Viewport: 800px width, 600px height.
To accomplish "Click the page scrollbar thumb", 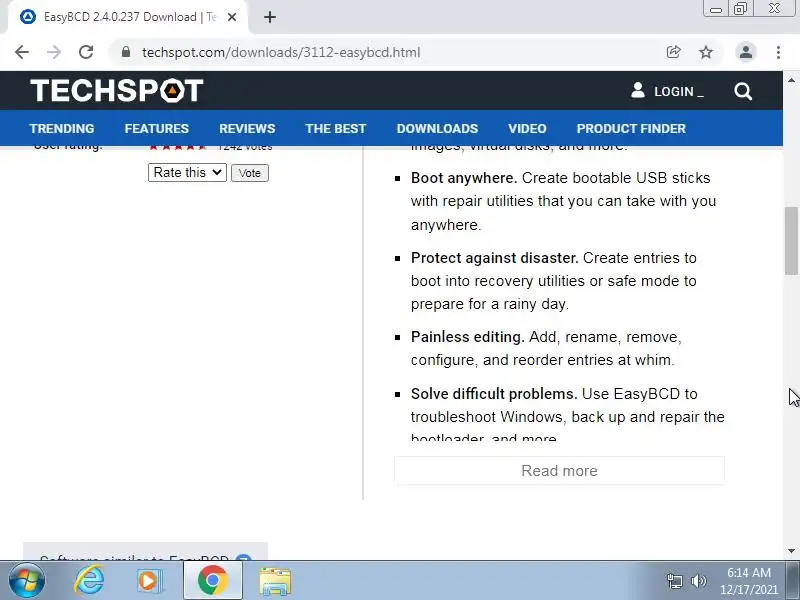I will pos(791,241).
